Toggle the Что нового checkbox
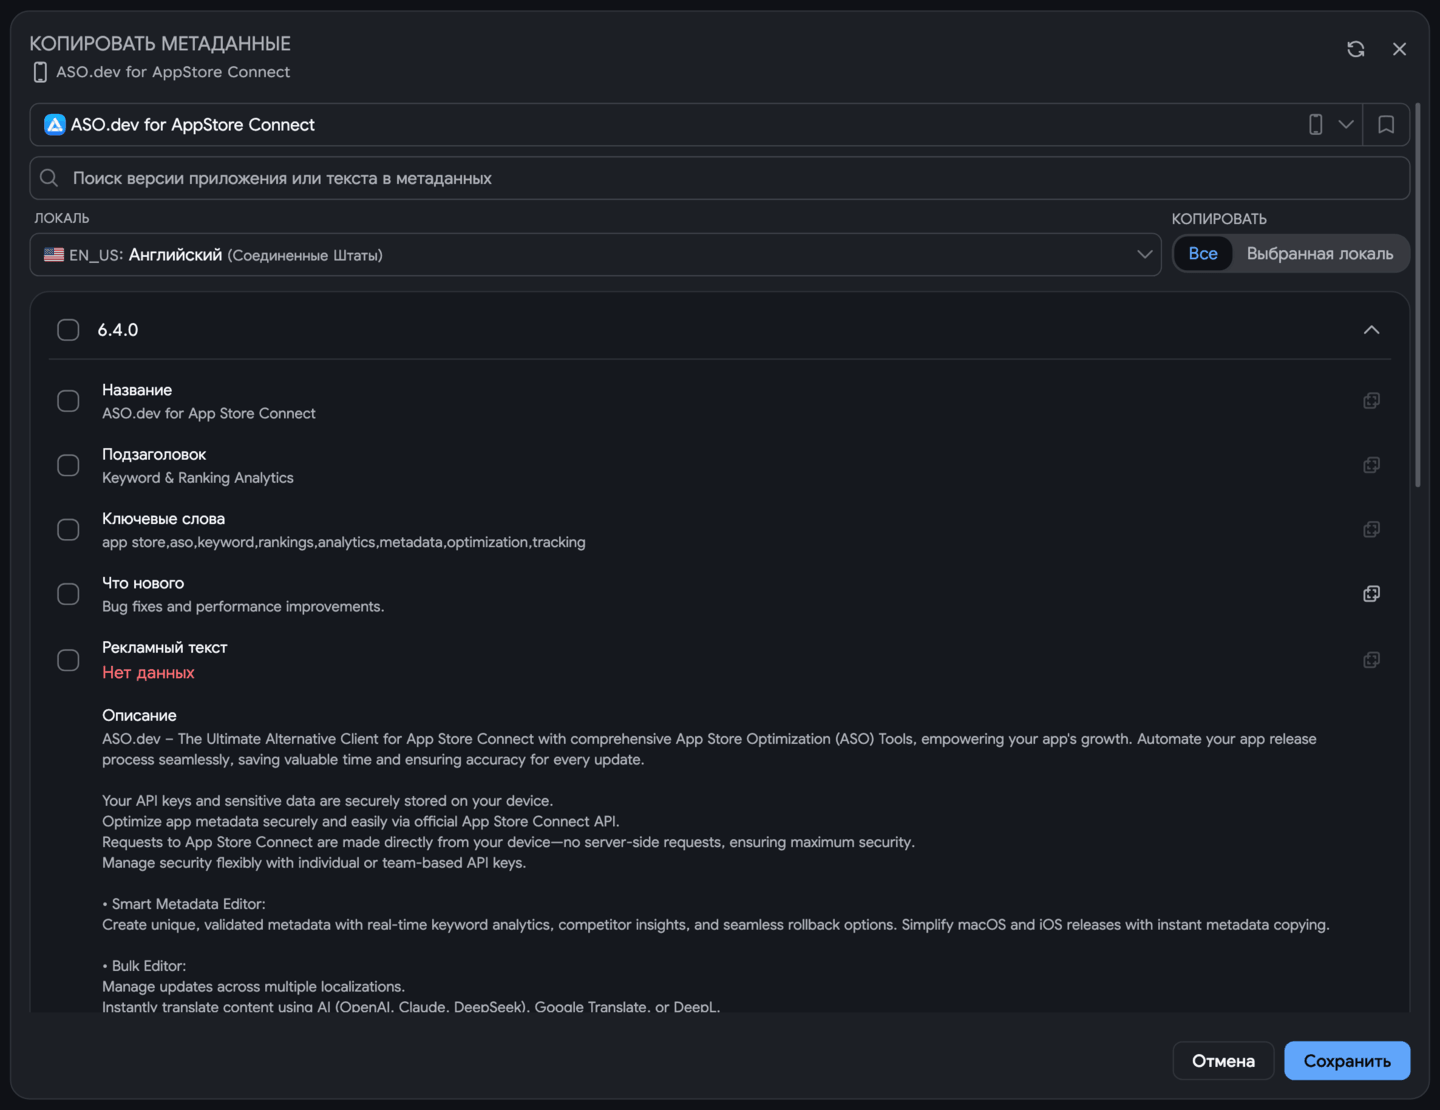The width and height of the screenshot is (1440, 1110). pos(68,594)
